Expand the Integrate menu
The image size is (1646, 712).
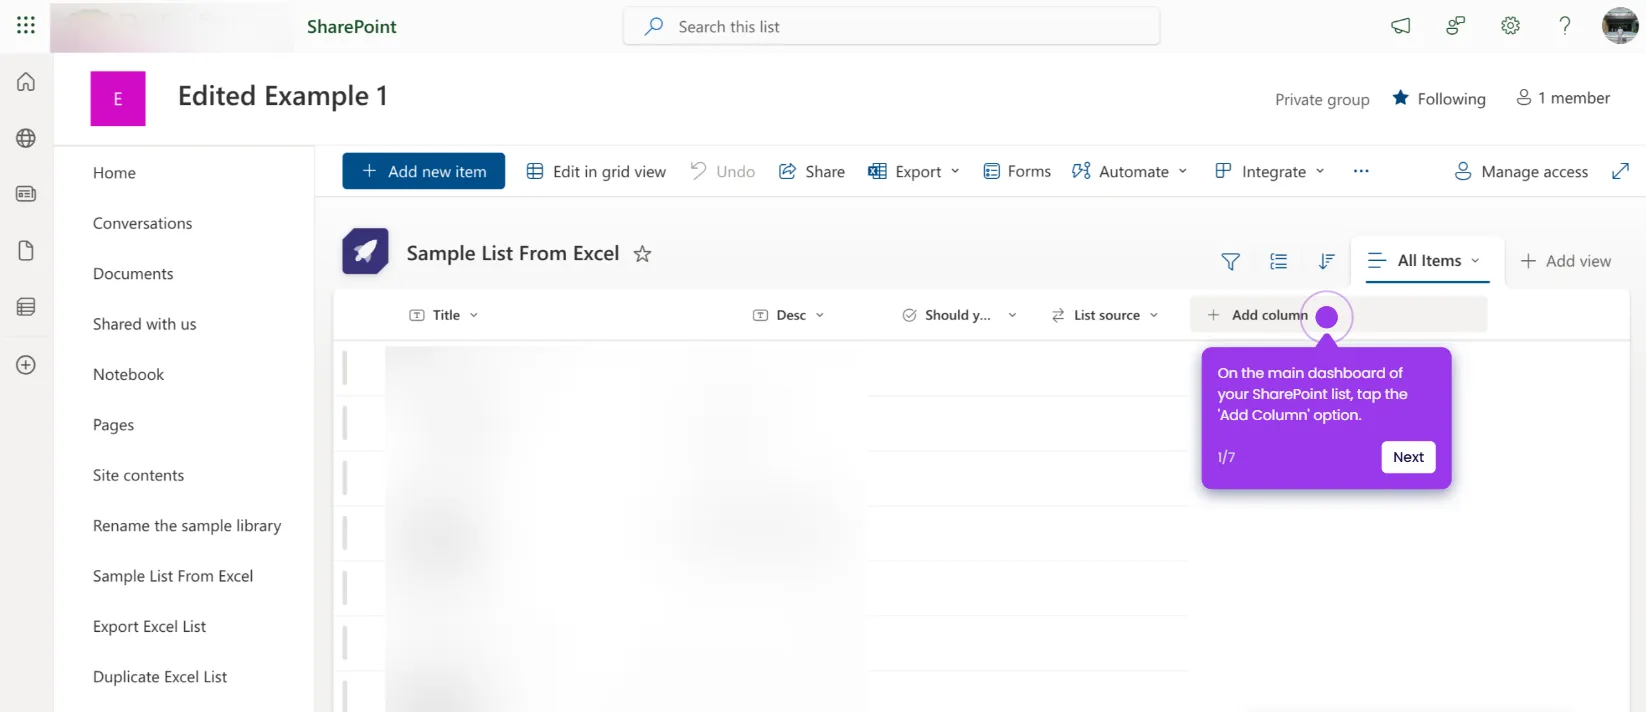pyautogui.click(x=1270, y=171)
